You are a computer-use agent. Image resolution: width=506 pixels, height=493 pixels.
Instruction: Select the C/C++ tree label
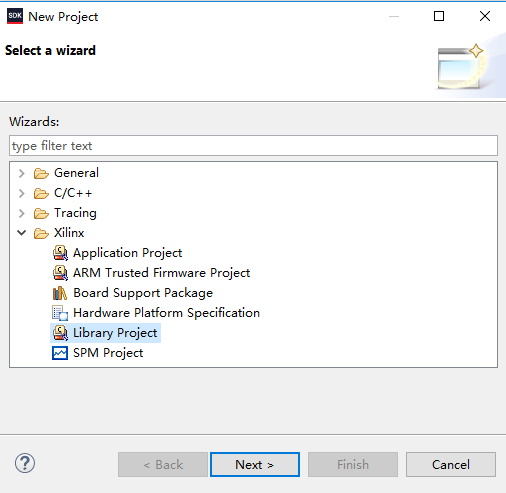click(73, 193)
